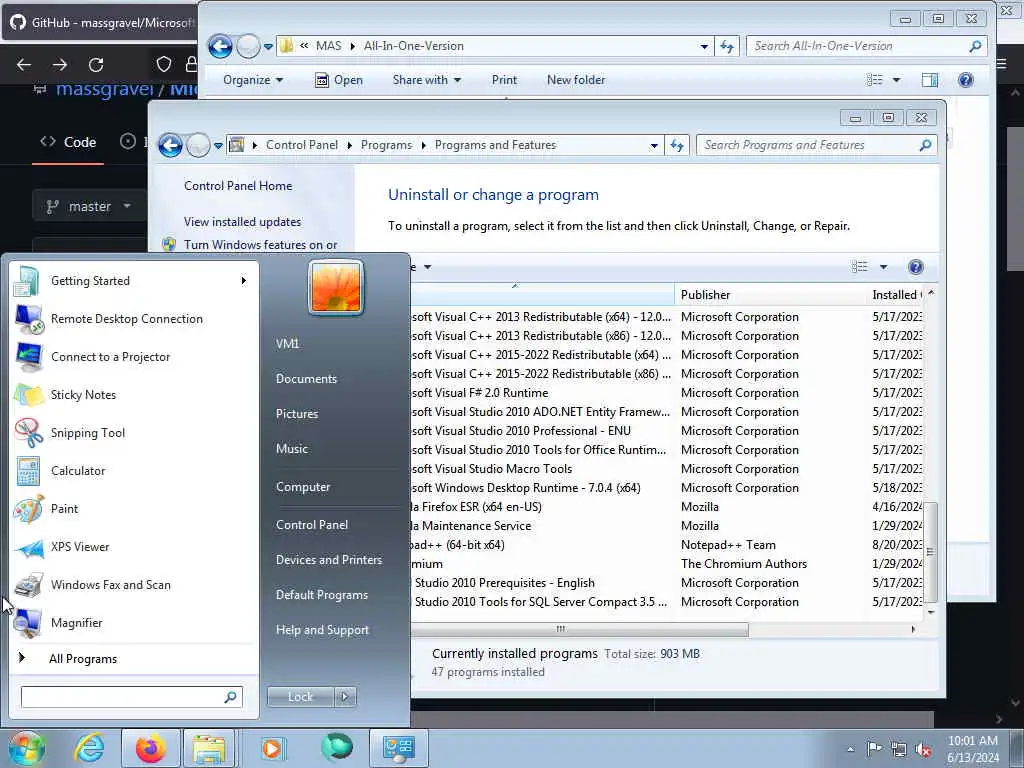The height and width of the screenshot is (768, 1024).
Task: Launch Connect to a Projector
Action: point(110,357)
